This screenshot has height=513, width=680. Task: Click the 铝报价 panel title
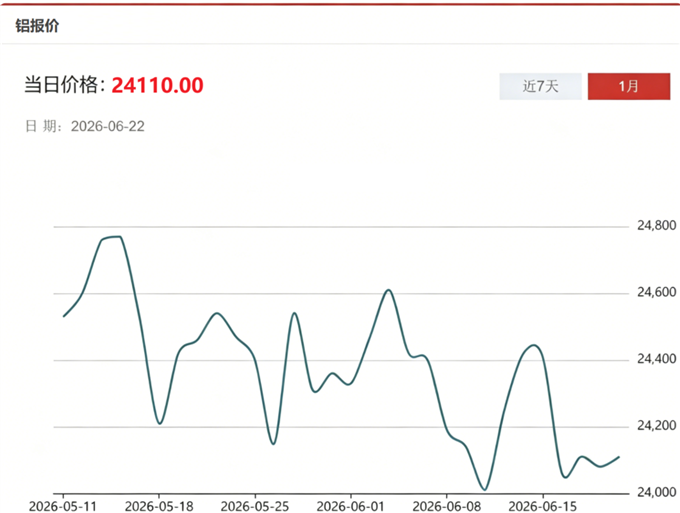[x=37, y=26]
